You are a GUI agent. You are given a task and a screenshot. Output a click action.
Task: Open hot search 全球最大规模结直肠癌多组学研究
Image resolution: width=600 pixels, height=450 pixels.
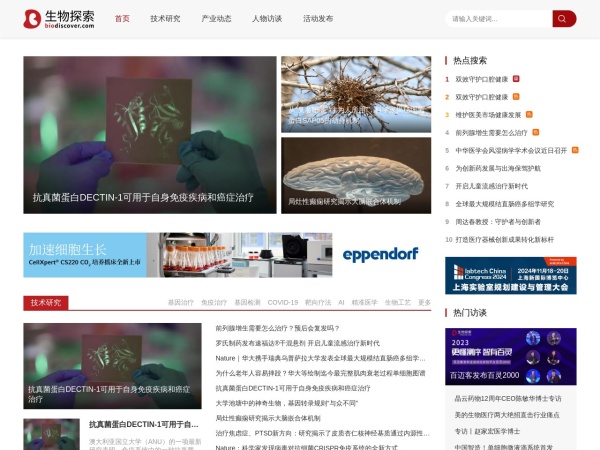504,204
